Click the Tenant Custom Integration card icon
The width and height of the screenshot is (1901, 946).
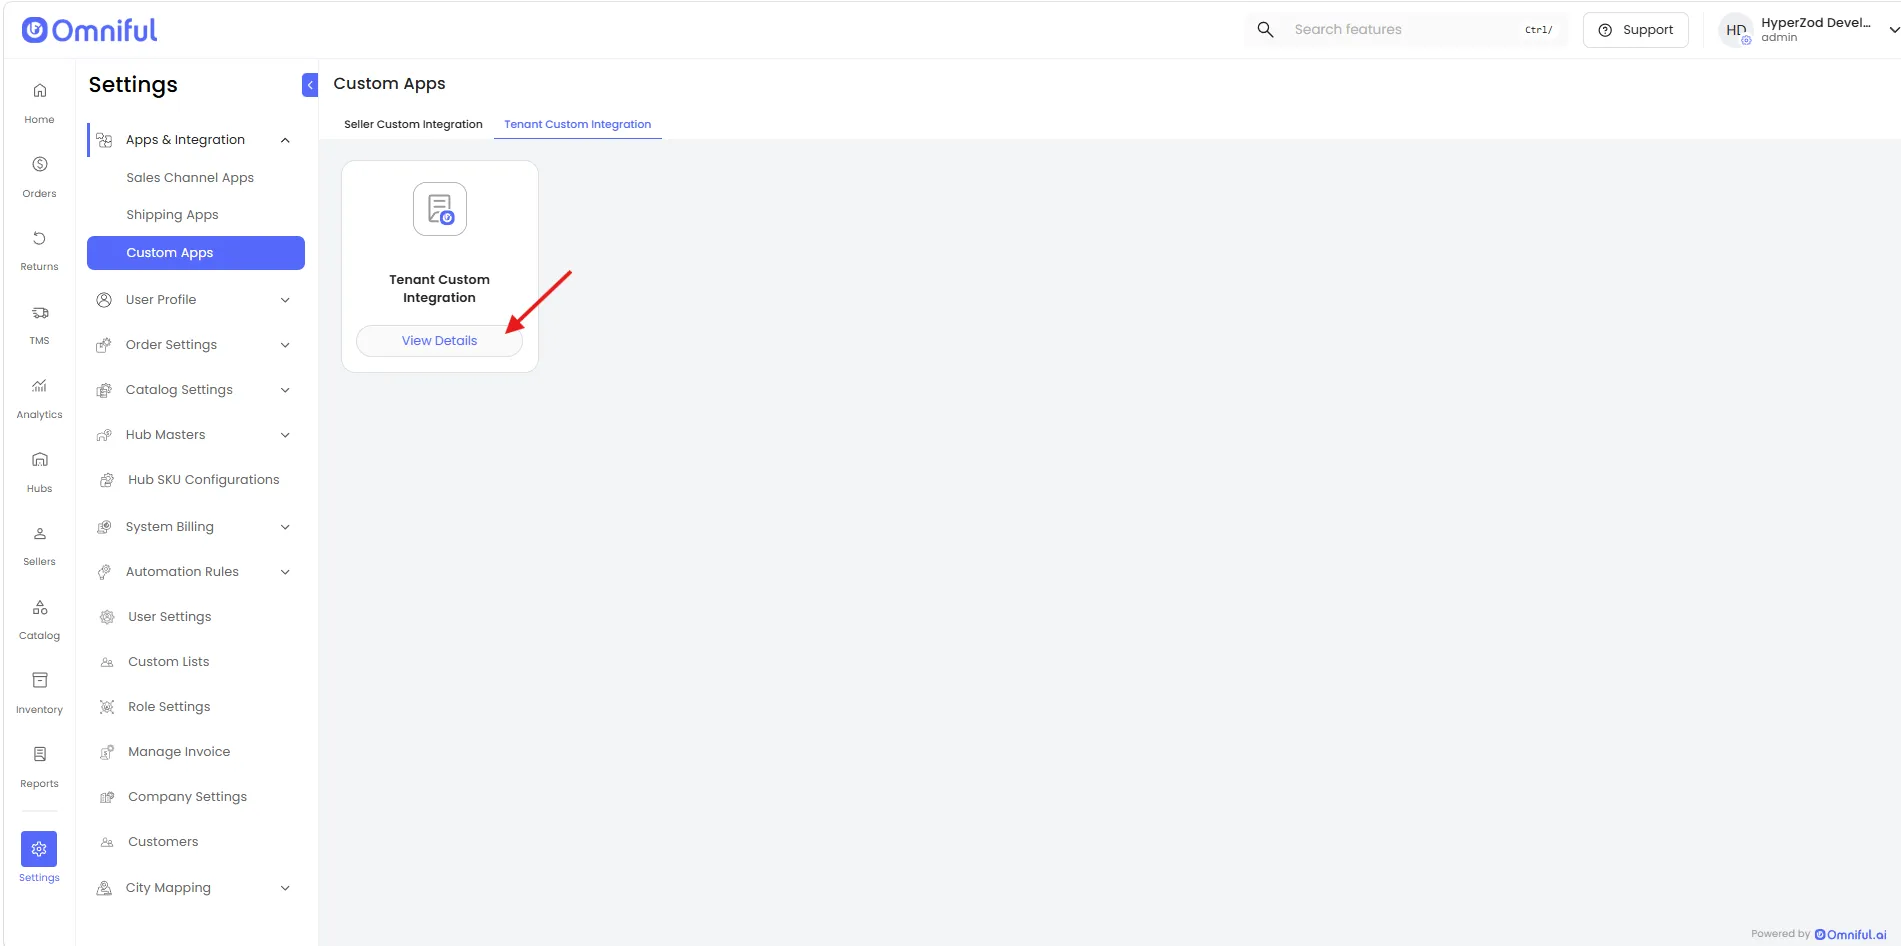pos(440,209)
